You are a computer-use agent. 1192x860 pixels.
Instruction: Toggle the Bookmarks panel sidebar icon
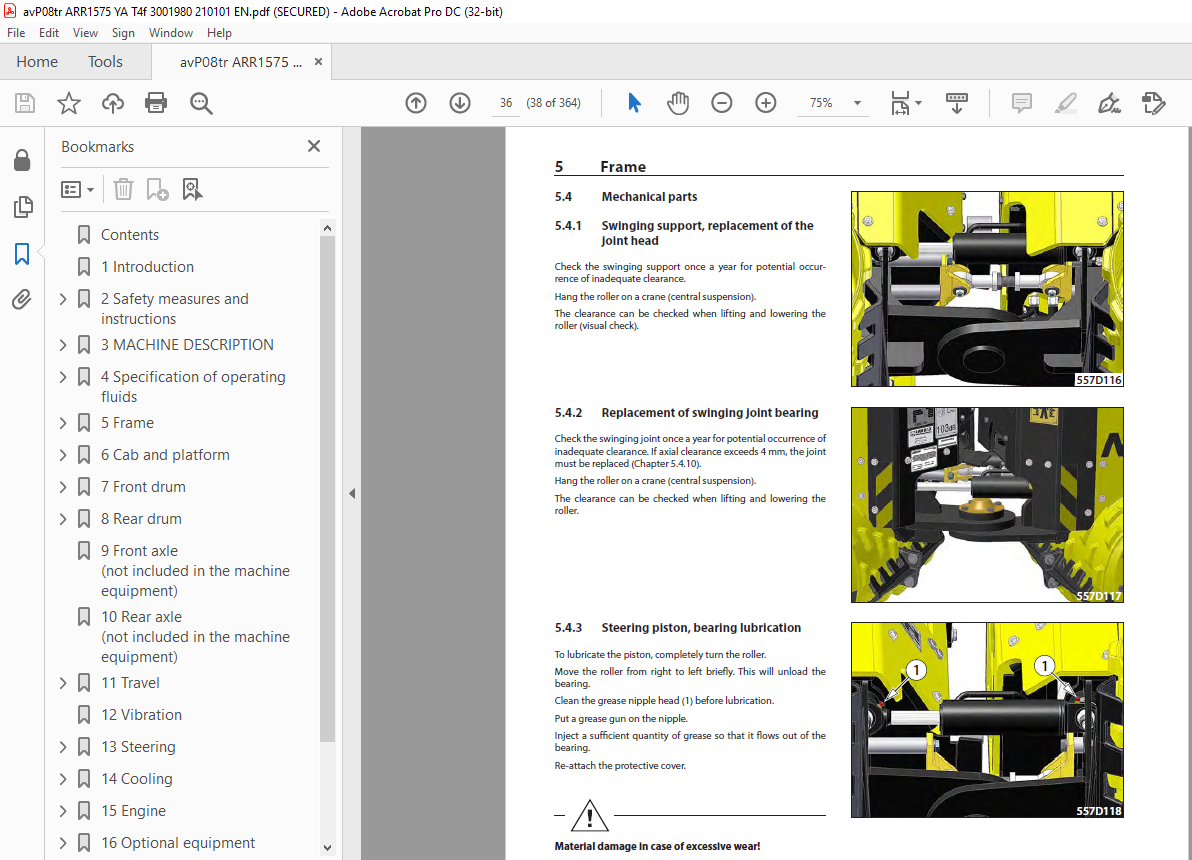coord(22,254)
